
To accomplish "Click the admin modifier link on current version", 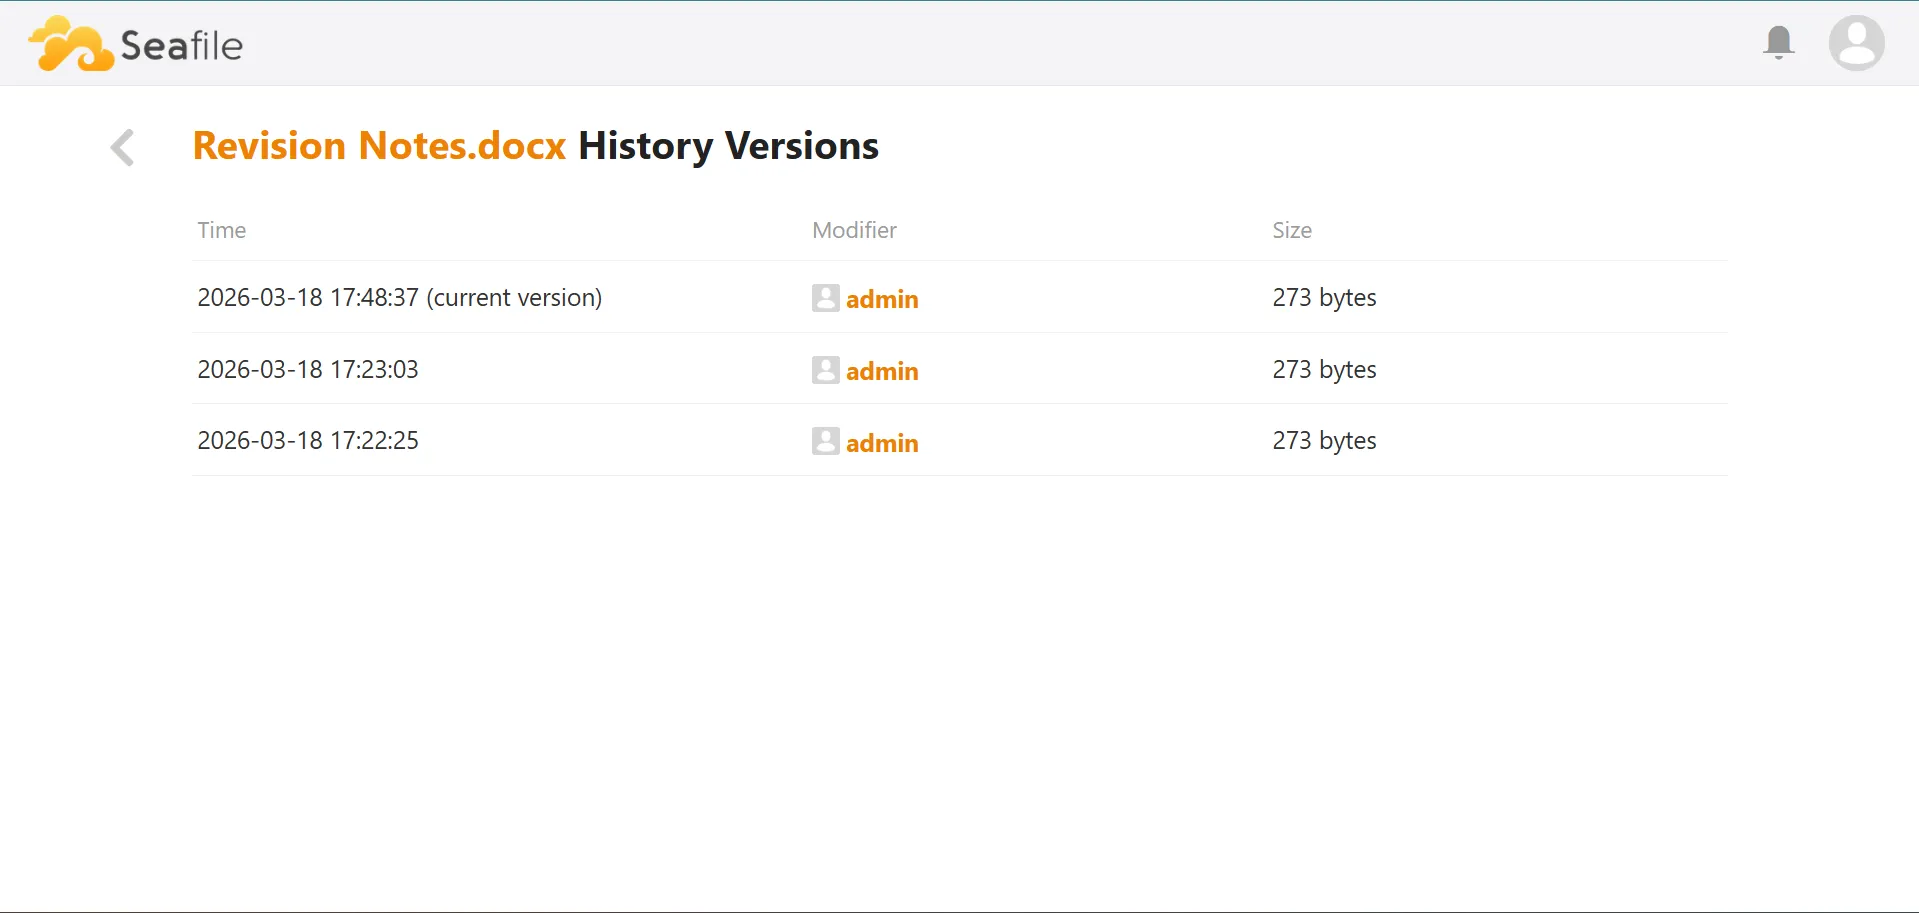I will 882,298.
